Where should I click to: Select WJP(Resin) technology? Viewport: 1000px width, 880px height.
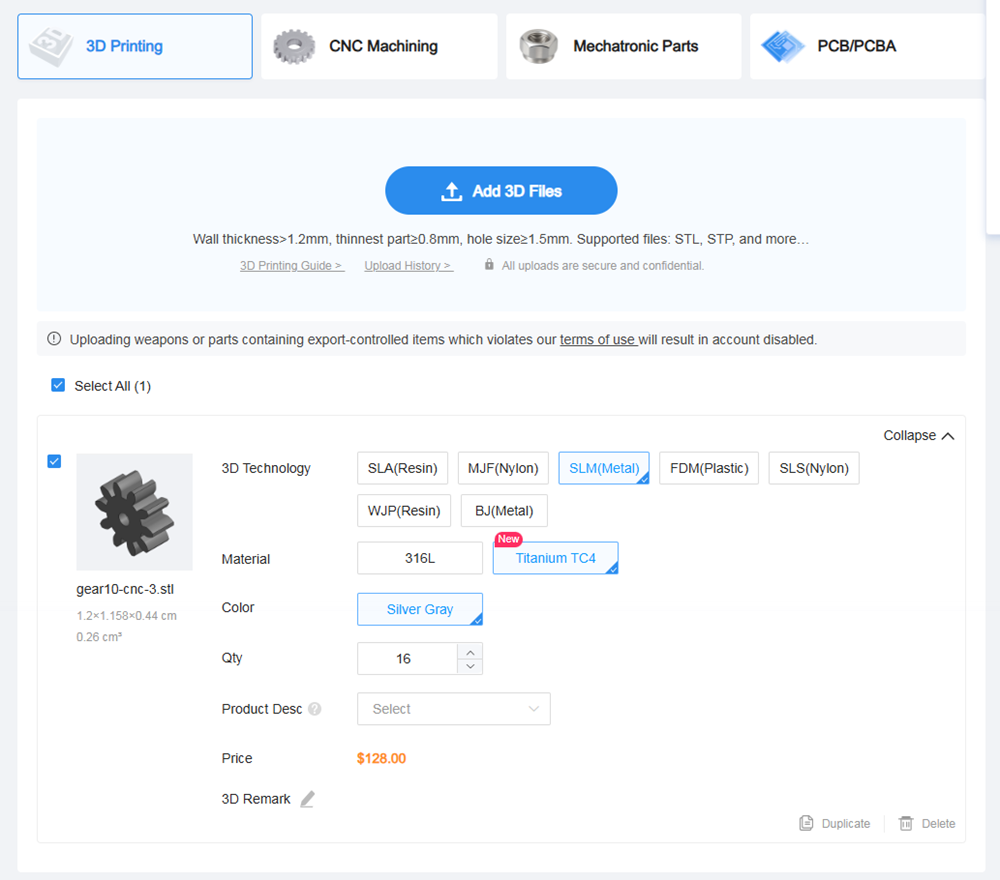point(404,511)
